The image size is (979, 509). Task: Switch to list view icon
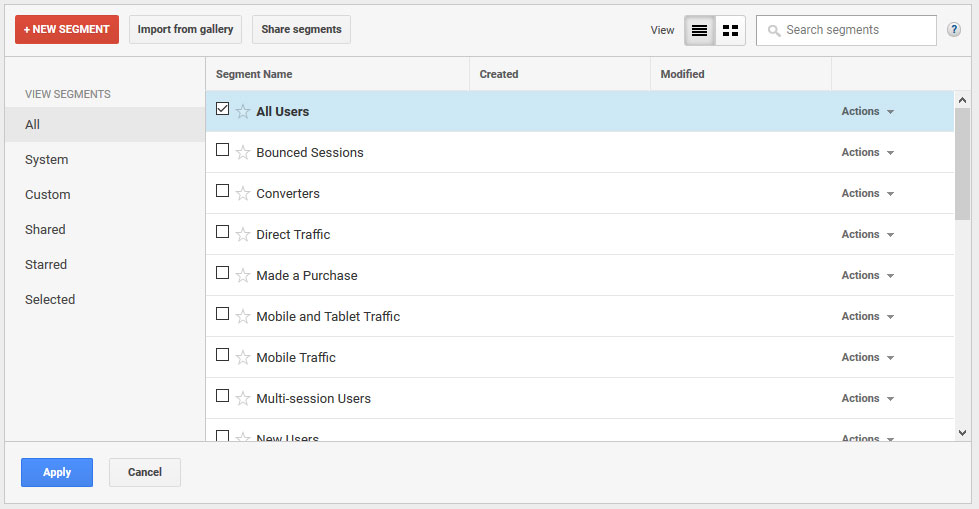pyautogui.click(x=699, y=30)
